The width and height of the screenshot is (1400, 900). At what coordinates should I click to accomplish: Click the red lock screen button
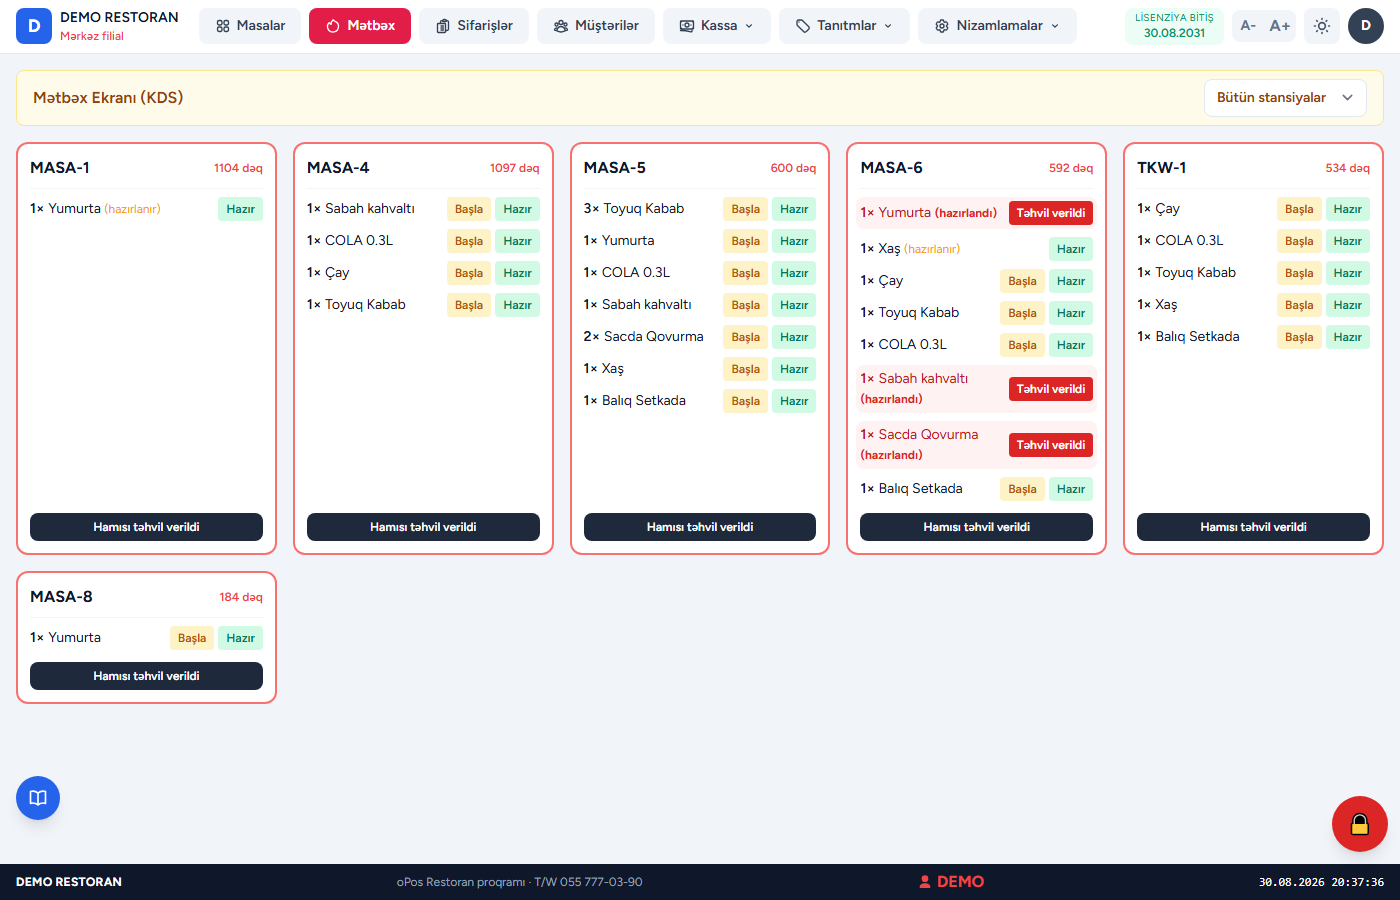[x=1360, y=824]
